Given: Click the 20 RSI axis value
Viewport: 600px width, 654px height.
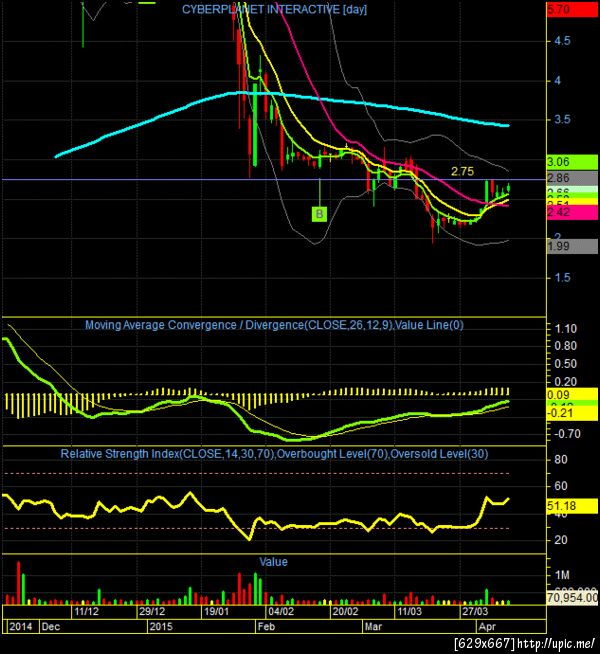Looking at the screenshot, I should (x=561, y=540).
